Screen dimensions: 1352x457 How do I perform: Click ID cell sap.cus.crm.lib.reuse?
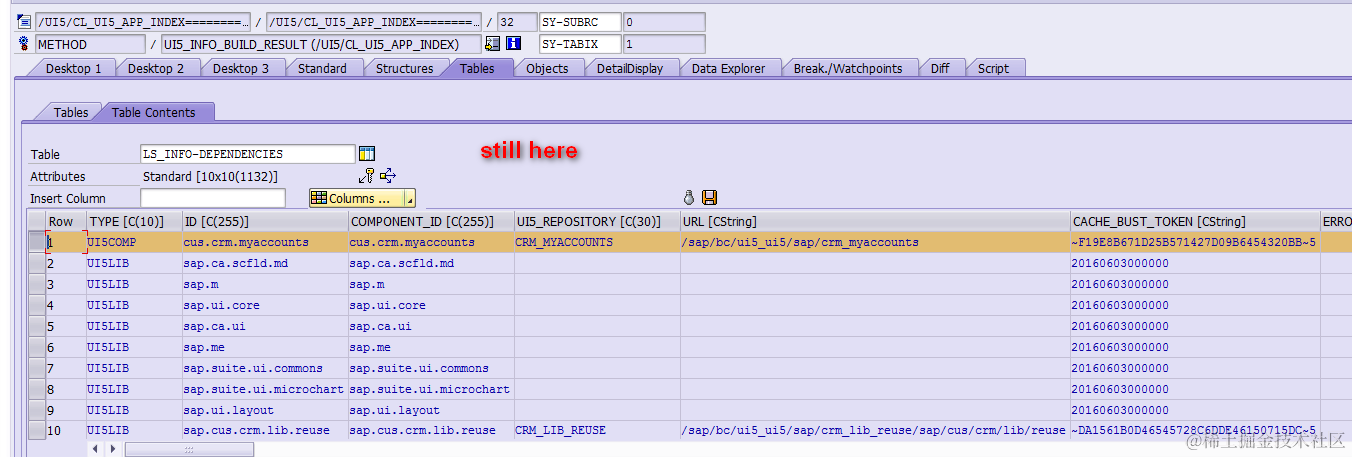[264, 430]
